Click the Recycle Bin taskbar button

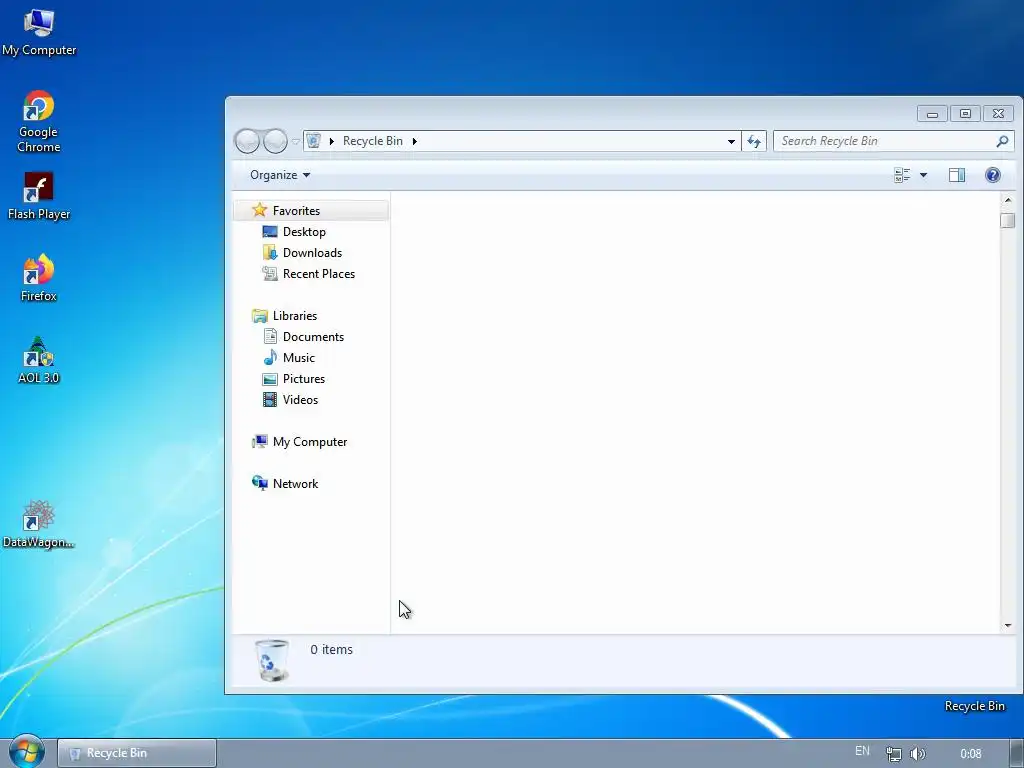tap(136, 753)
